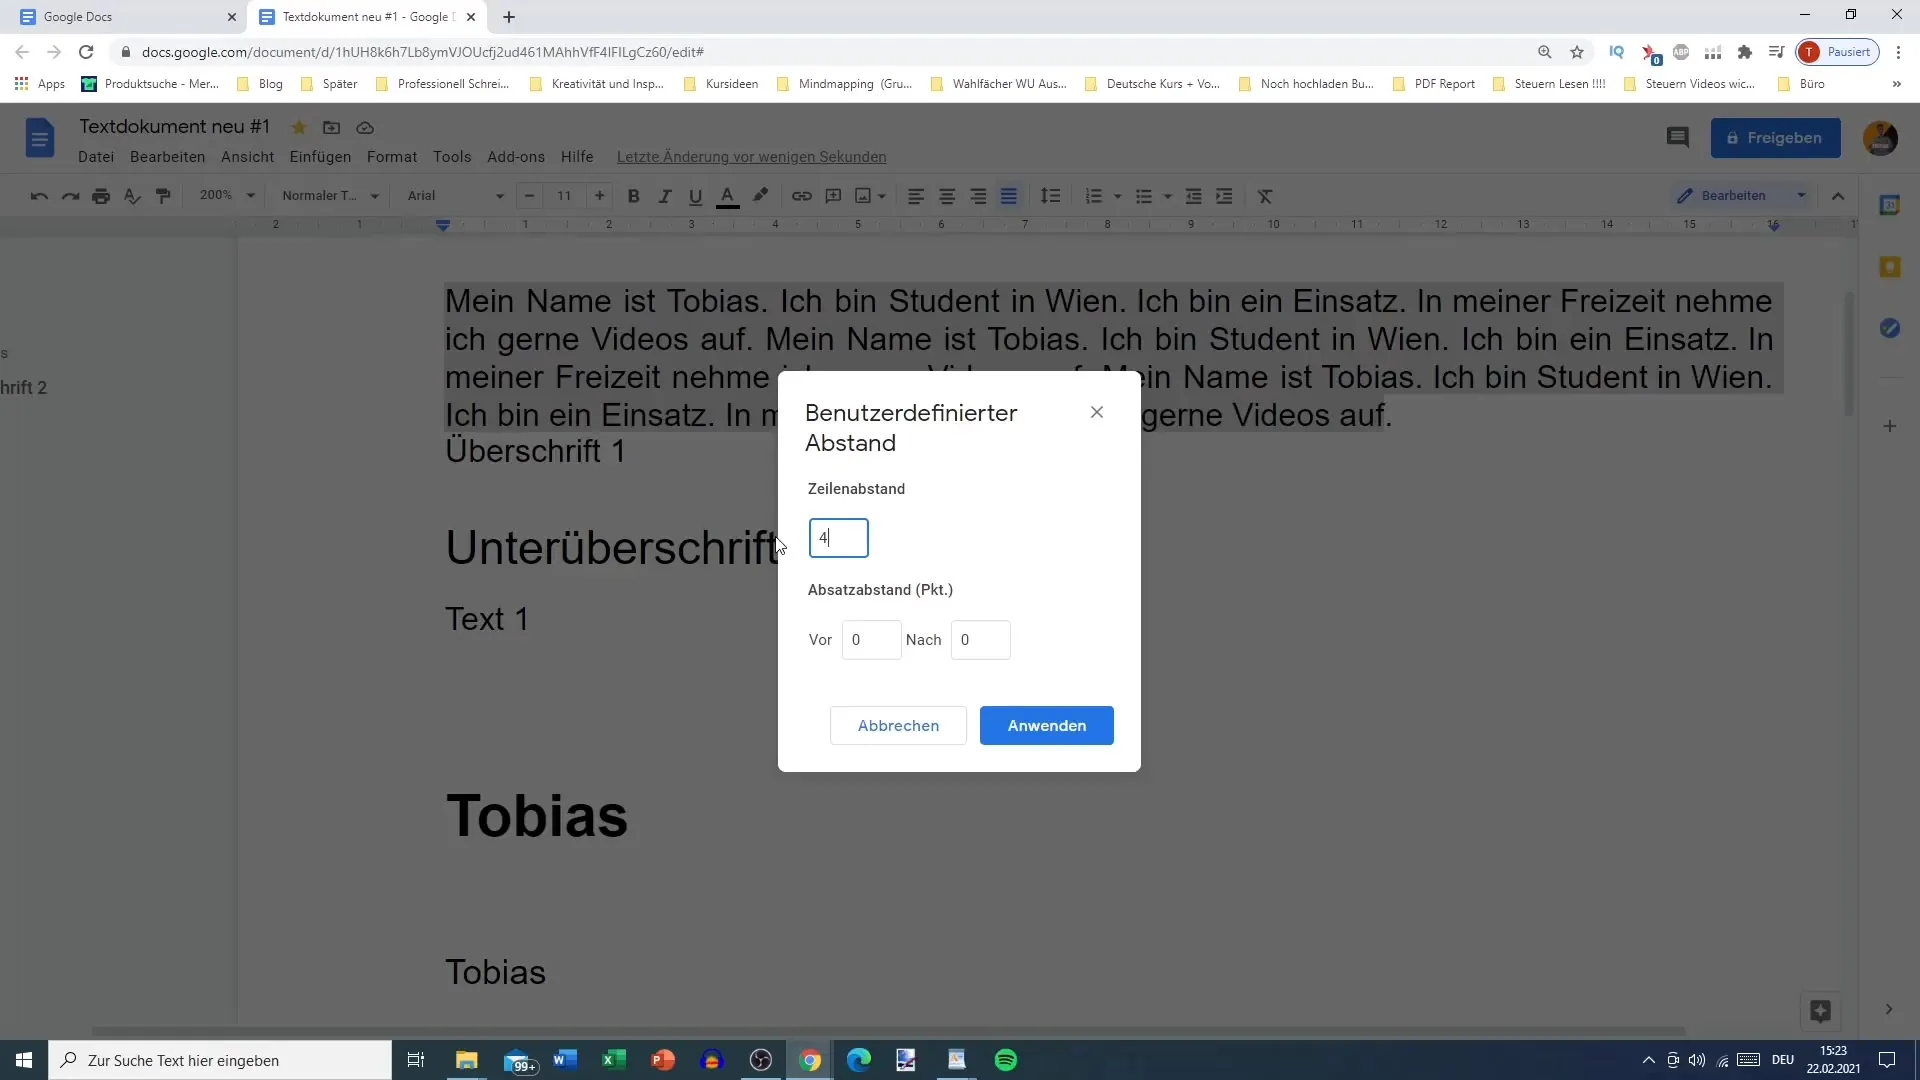The width and height of the screenshot is (1920, 1080).
Task: Click the Zeilenabstand input field
Action: pos(838,538)
